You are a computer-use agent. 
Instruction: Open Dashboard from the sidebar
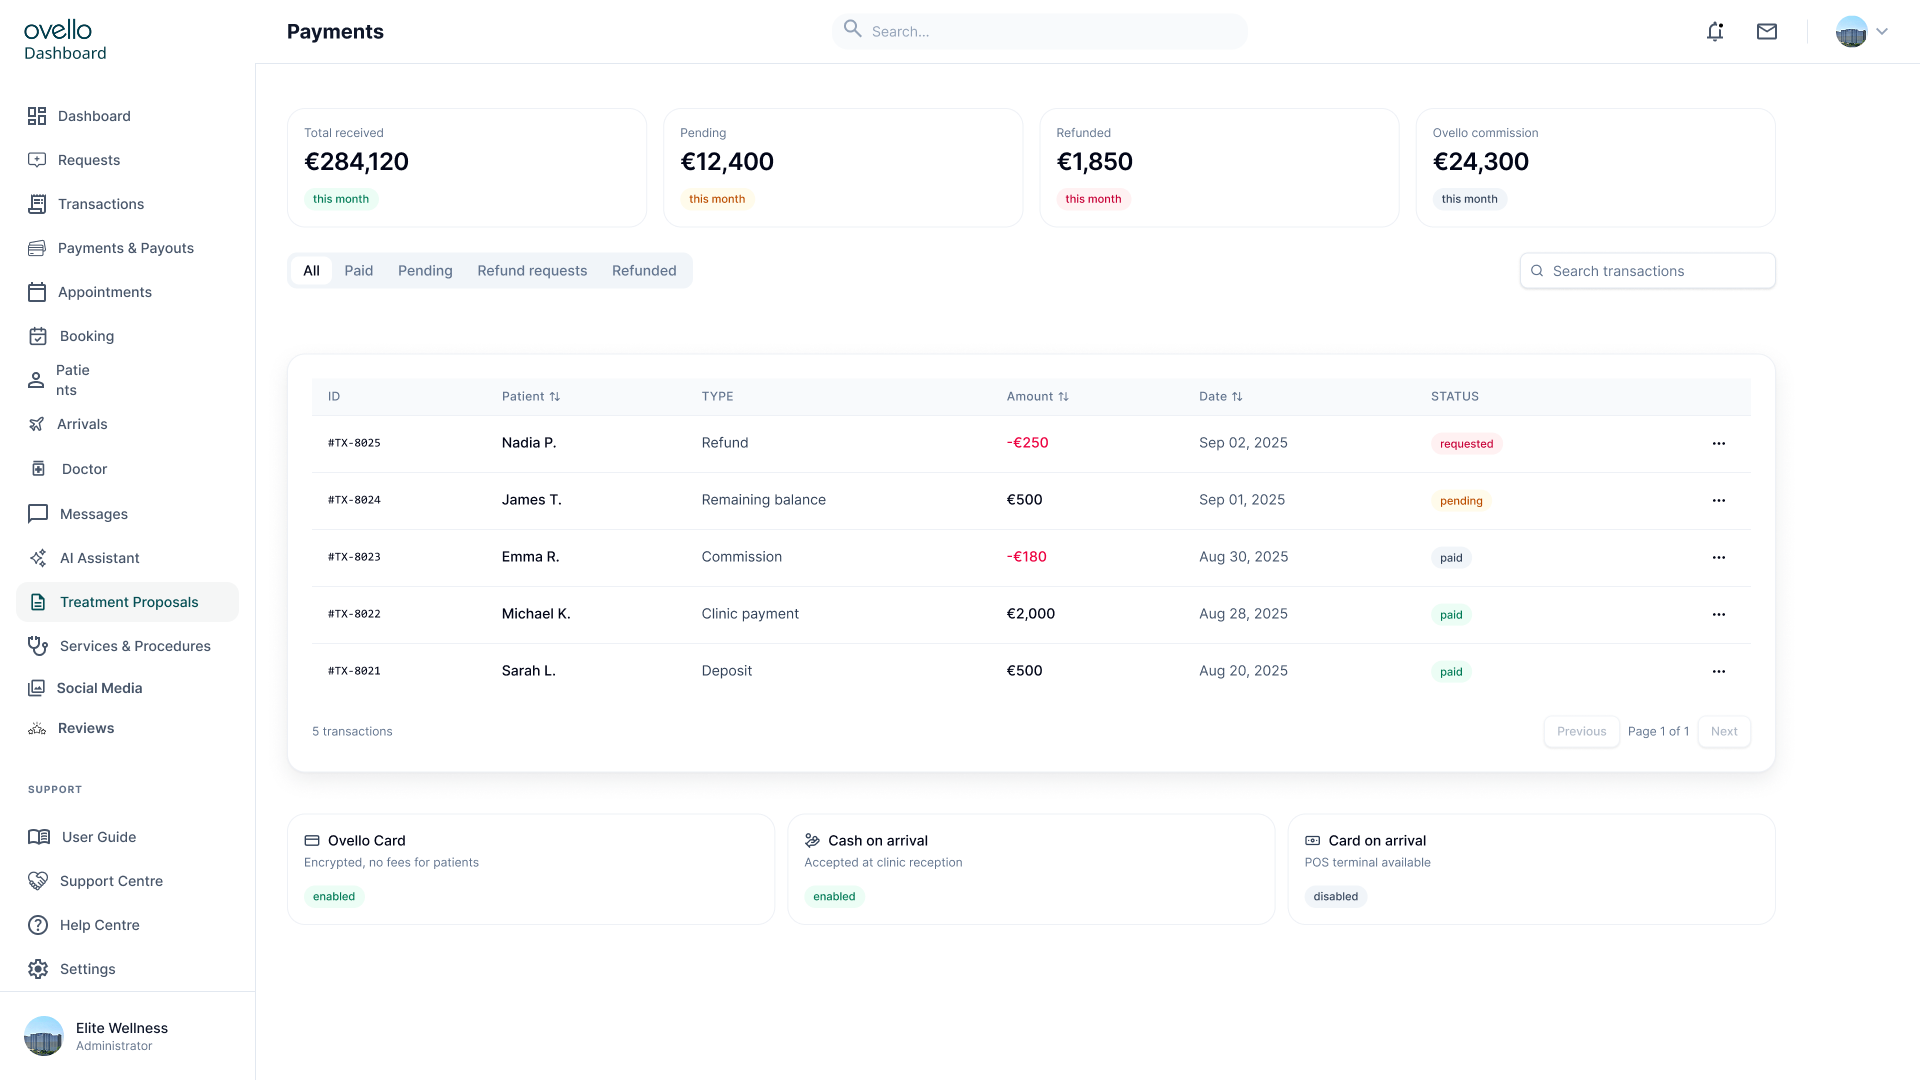[x=94, y=116]
